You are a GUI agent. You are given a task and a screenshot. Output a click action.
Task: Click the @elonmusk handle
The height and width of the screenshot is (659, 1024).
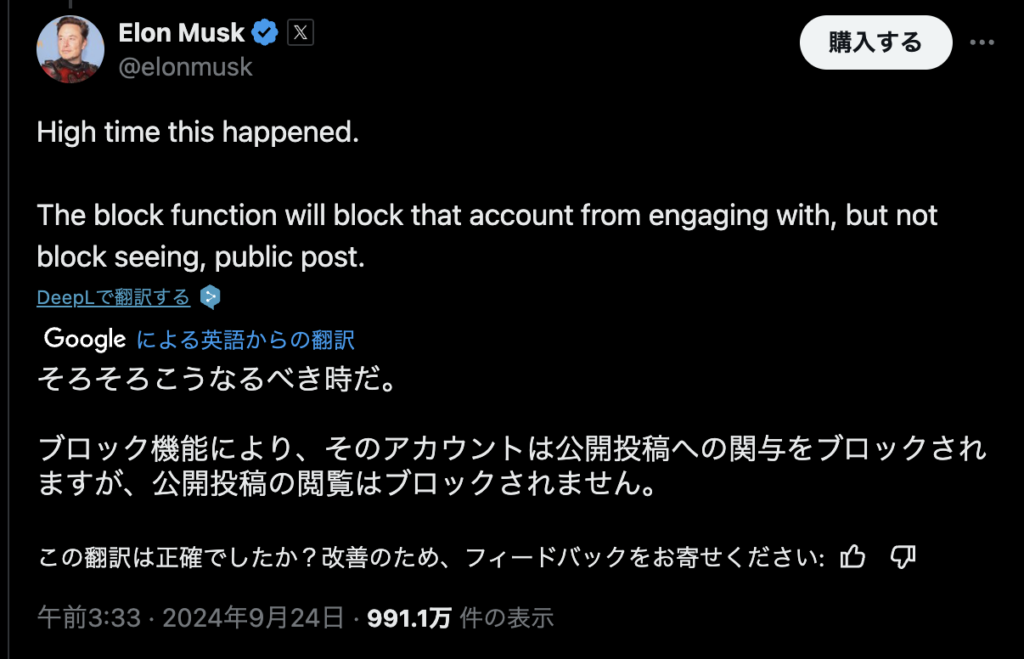tap(185, 67)
